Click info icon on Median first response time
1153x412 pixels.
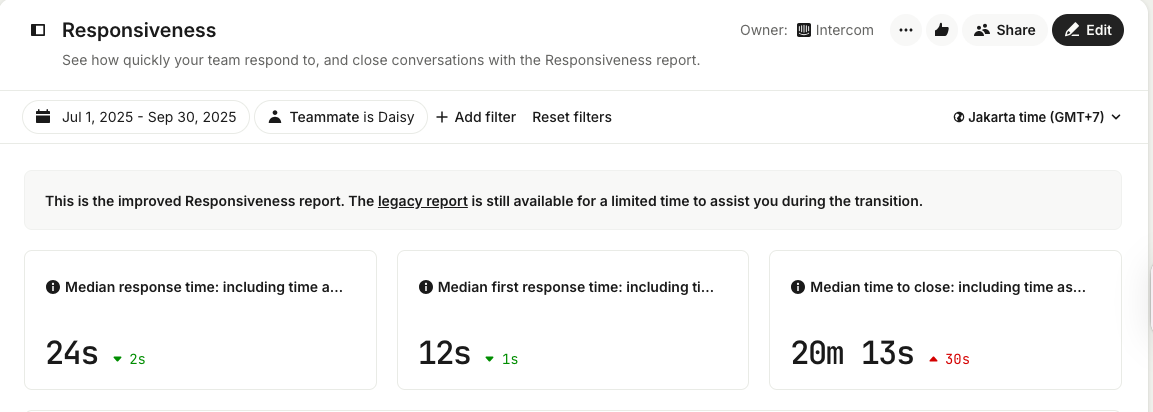point(426,287)
